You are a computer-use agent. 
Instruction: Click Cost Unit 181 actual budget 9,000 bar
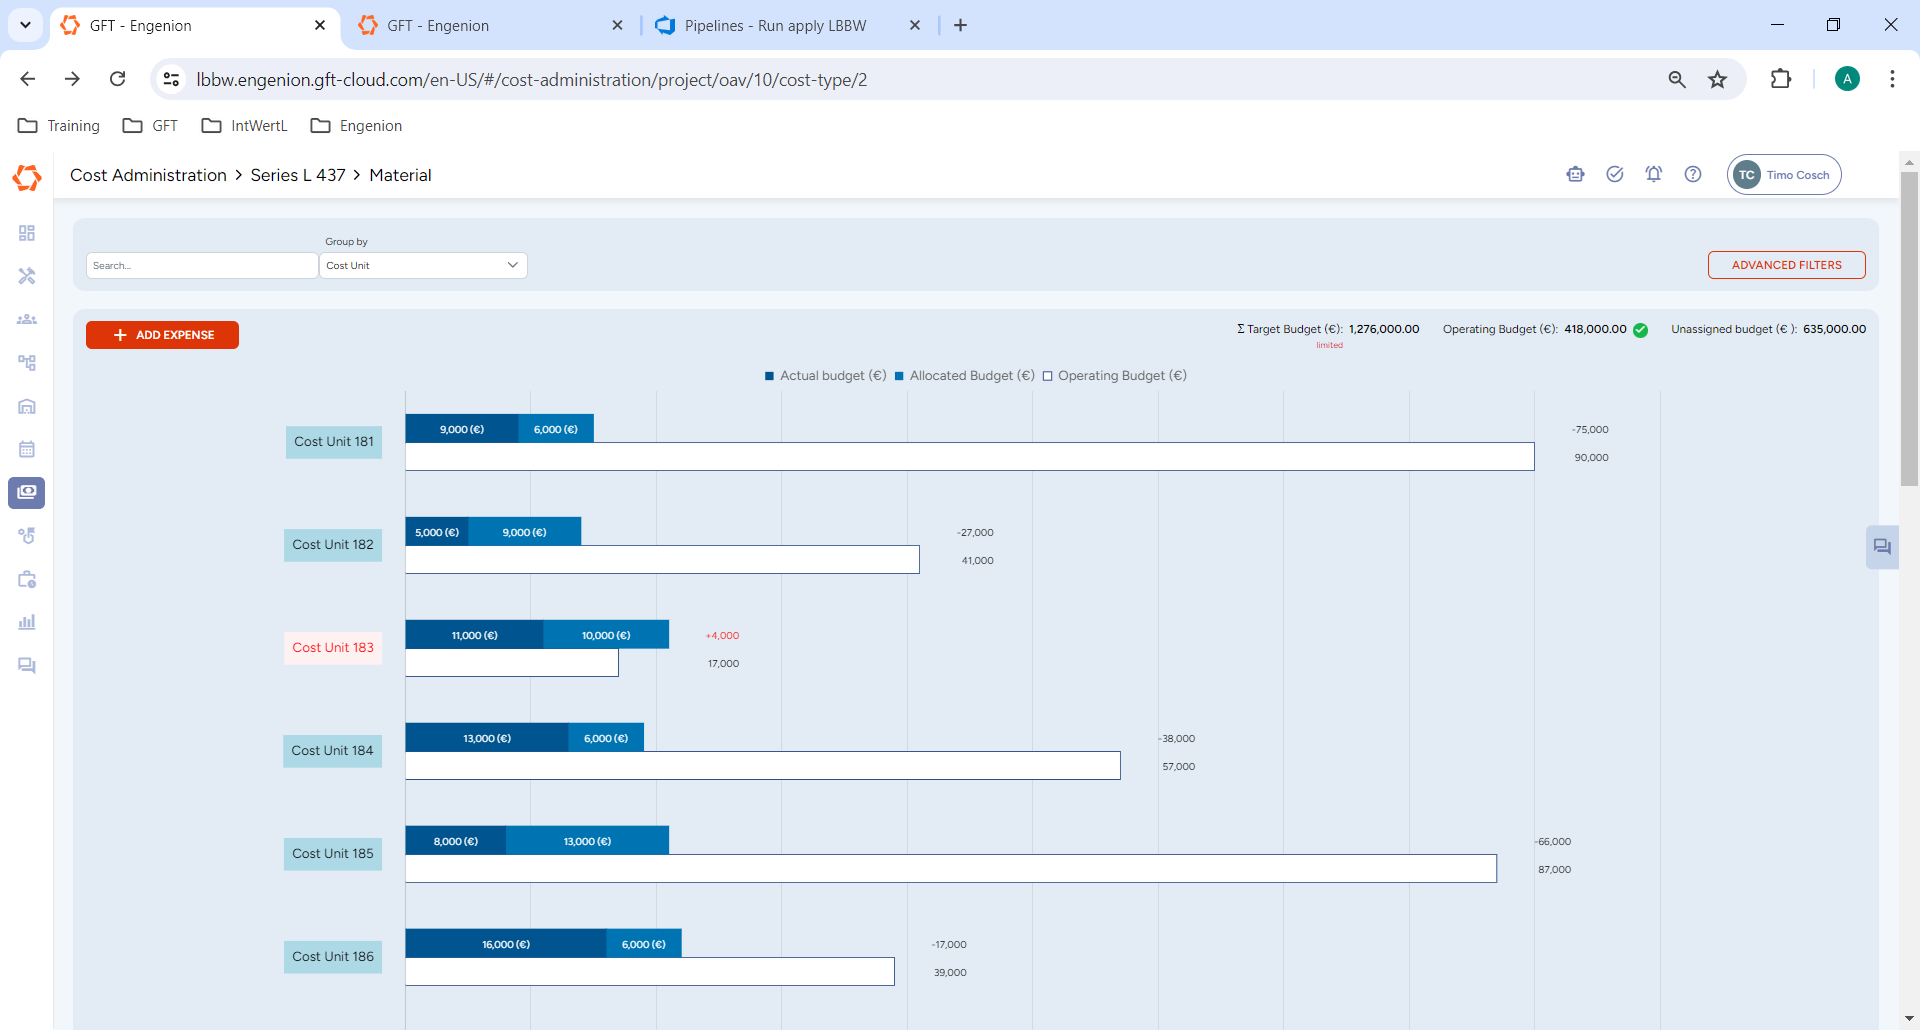pos(462,429)
